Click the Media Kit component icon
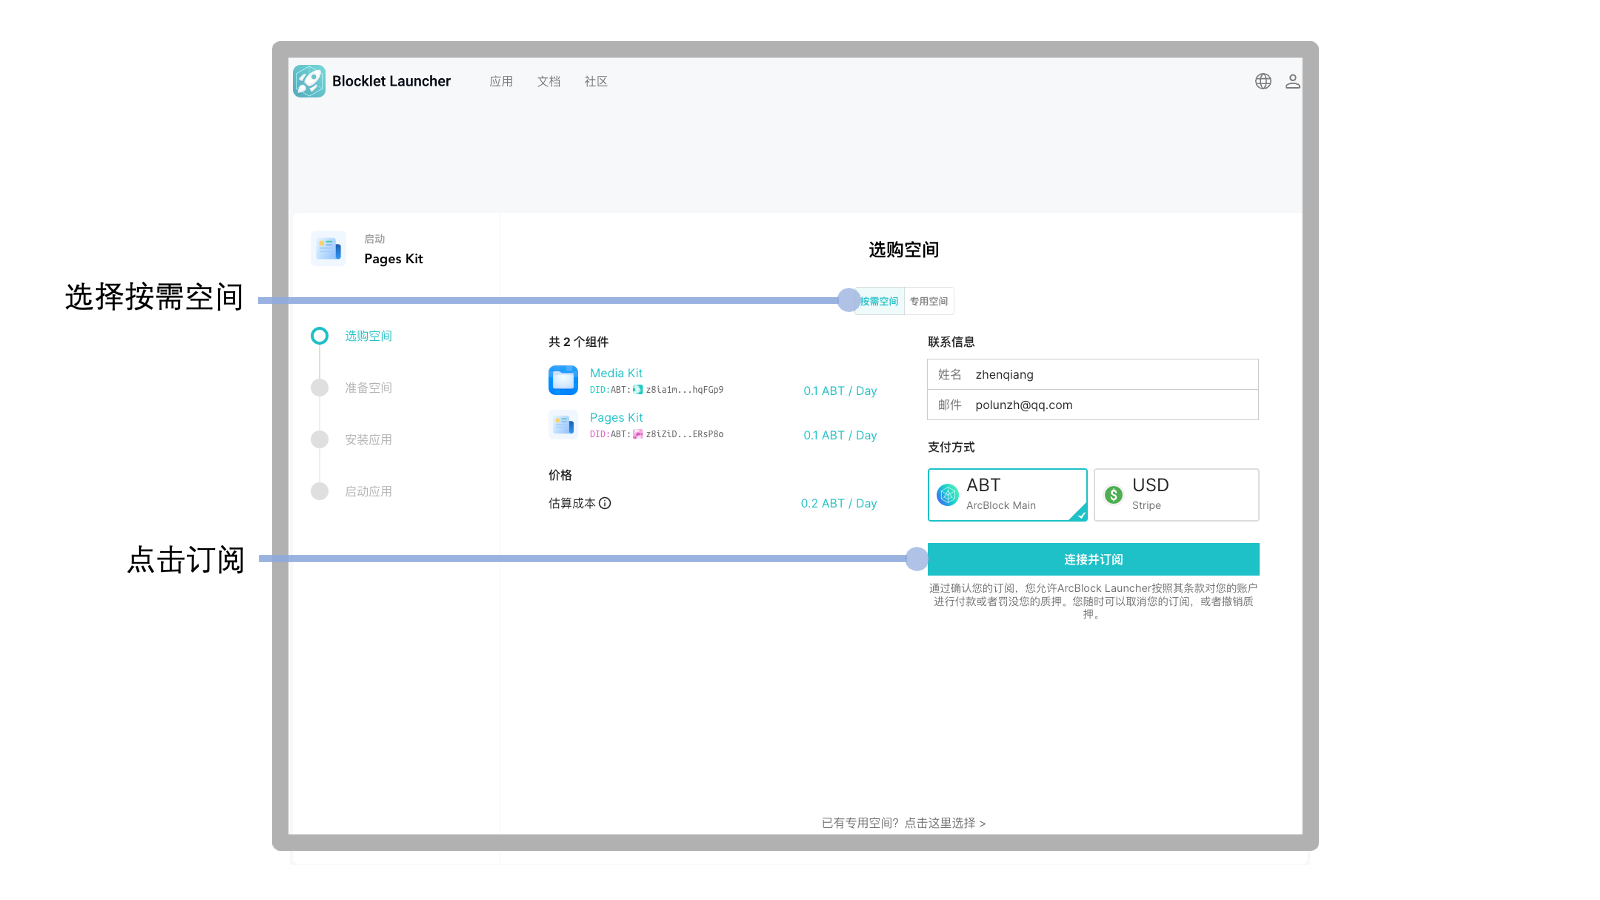Screen dimensions: 1600x900 click(x=563, y=380)
